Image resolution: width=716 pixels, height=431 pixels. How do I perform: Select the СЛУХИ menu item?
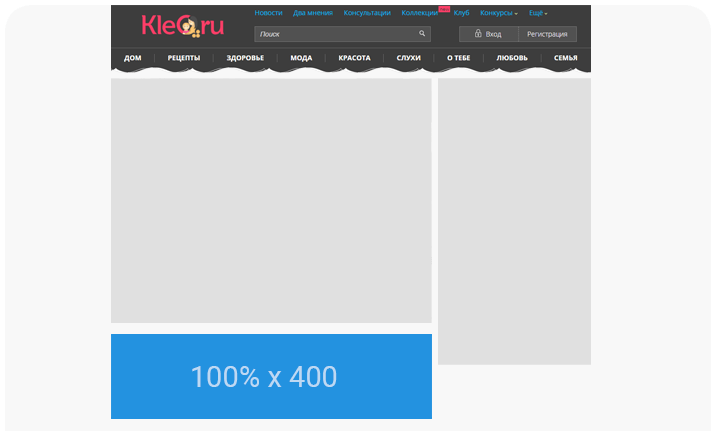pos(408,58)
